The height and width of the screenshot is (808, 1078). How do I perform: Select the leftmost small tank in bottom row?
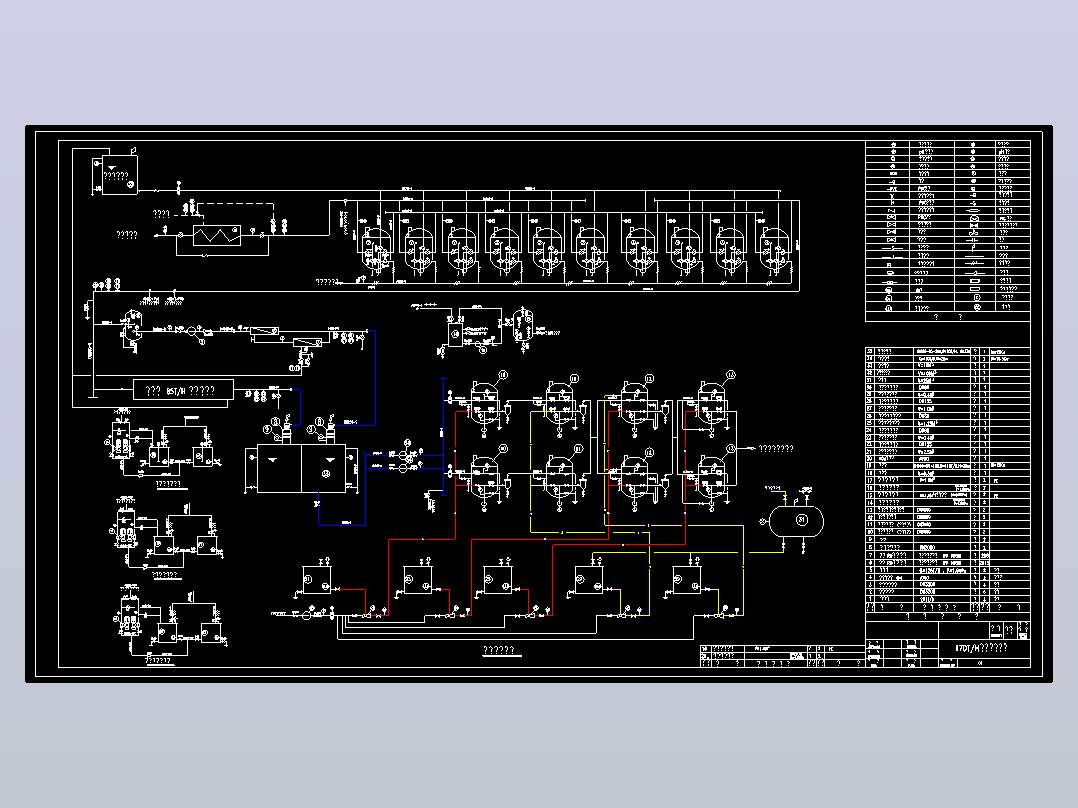pos(317,580)
